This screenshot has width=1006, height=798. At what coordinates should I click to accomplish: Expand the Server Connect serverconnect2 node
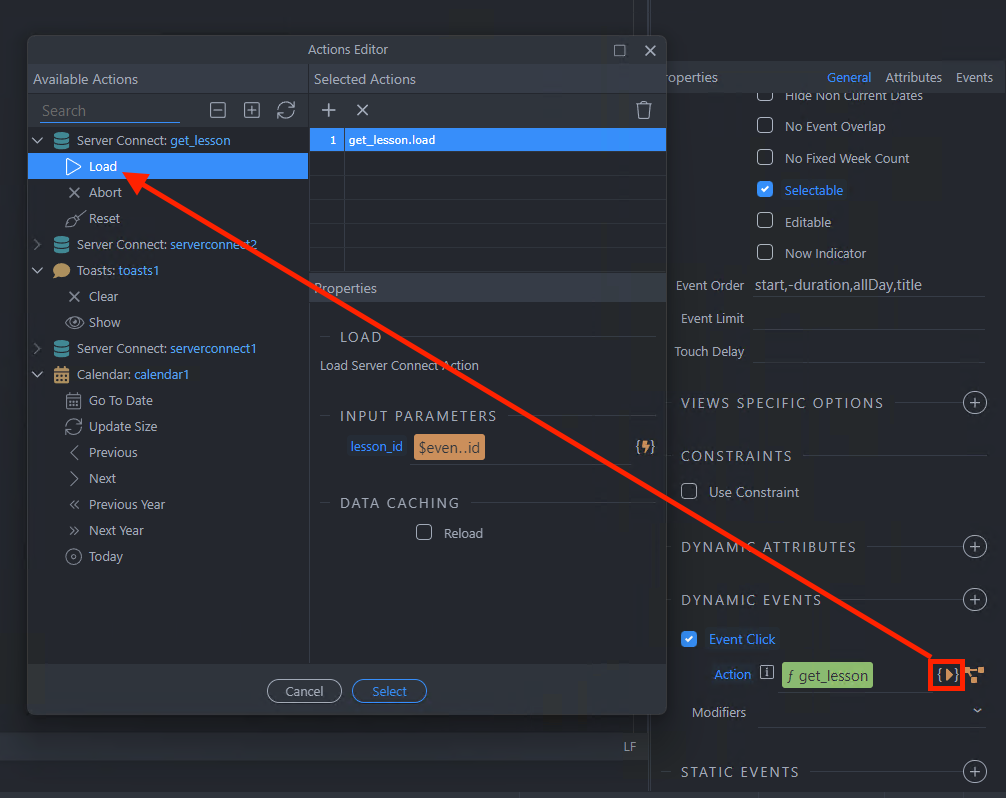click(x=38, y=244)
